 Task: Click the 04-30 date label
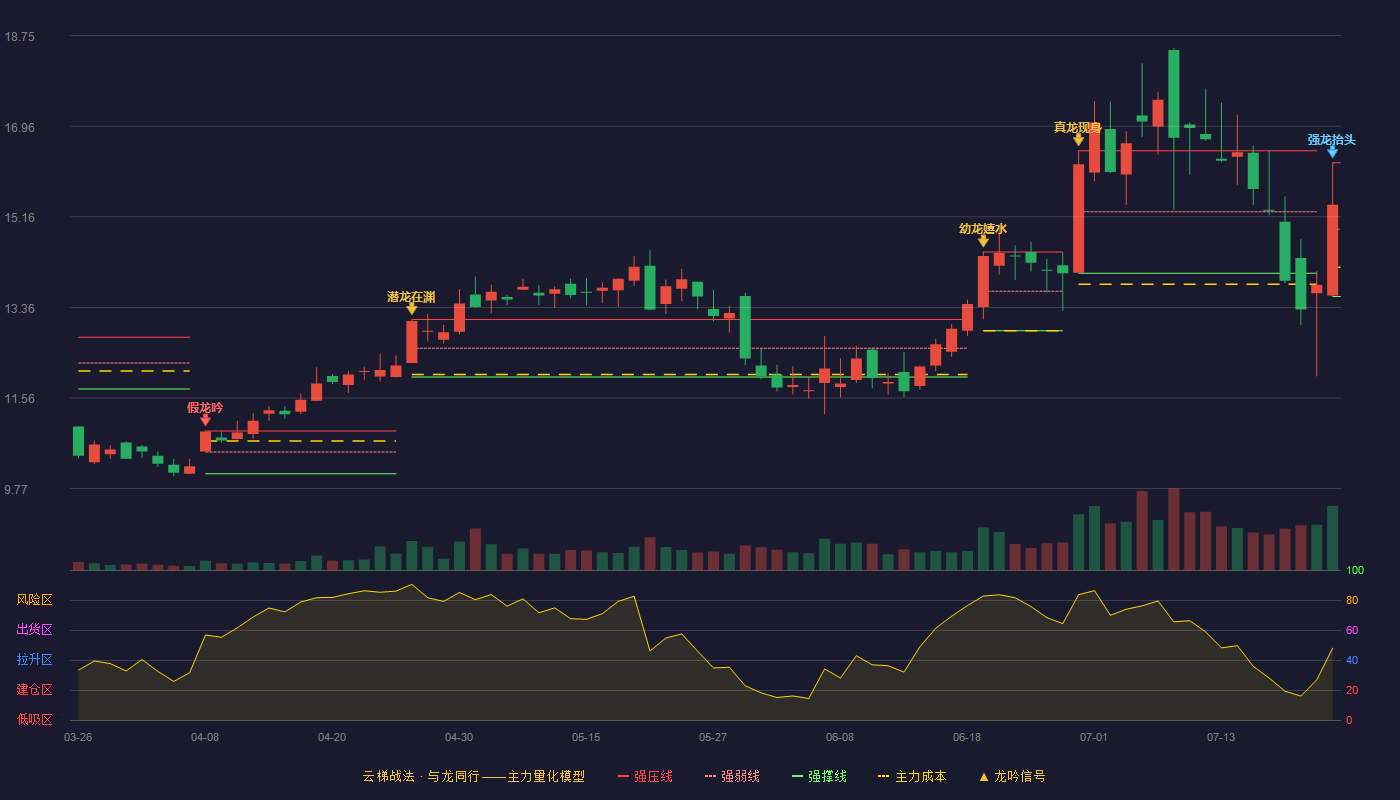459,737
